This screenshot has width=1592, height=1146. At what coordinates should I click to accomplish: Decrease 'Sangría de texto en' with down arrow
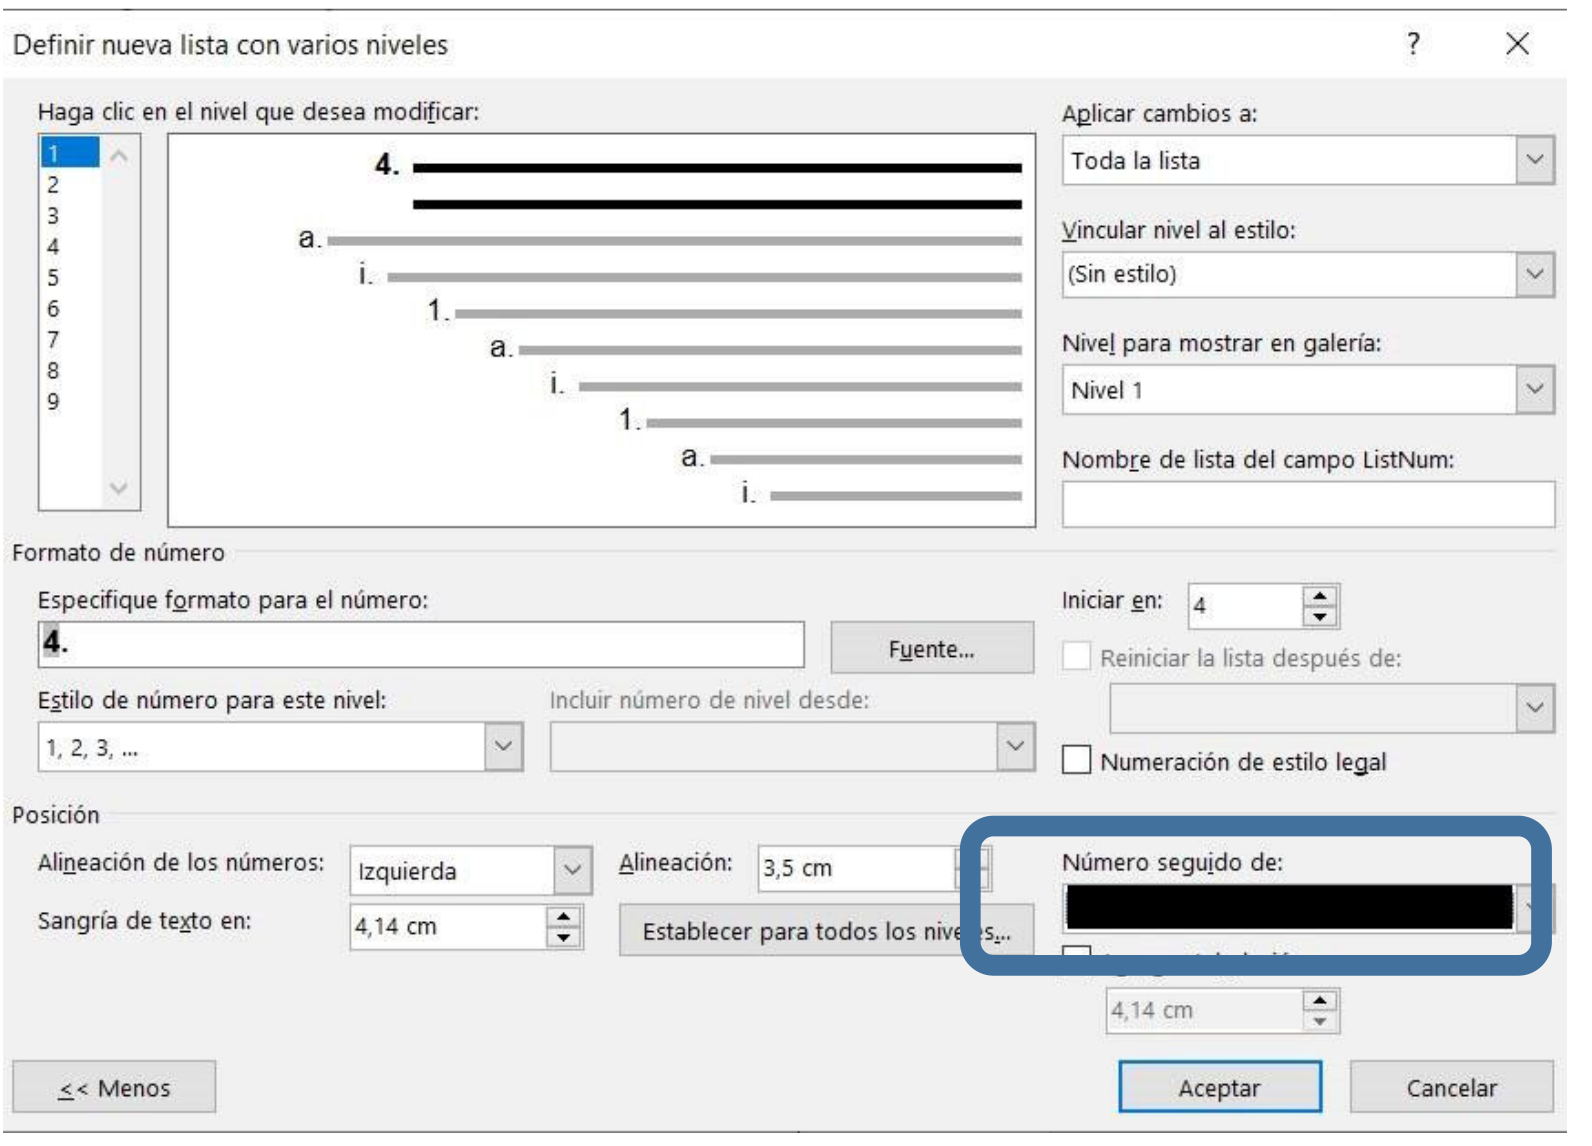point(564,937)
